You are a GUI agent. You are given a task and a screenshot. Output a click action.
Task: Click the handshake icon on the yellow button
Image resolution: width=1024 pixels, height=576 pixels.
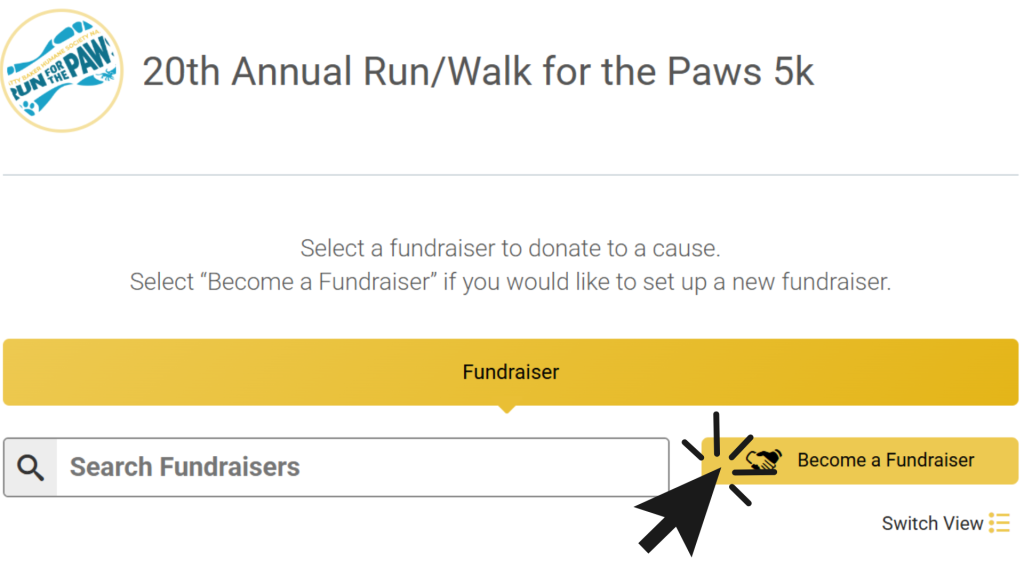click(x=765, y=461)
